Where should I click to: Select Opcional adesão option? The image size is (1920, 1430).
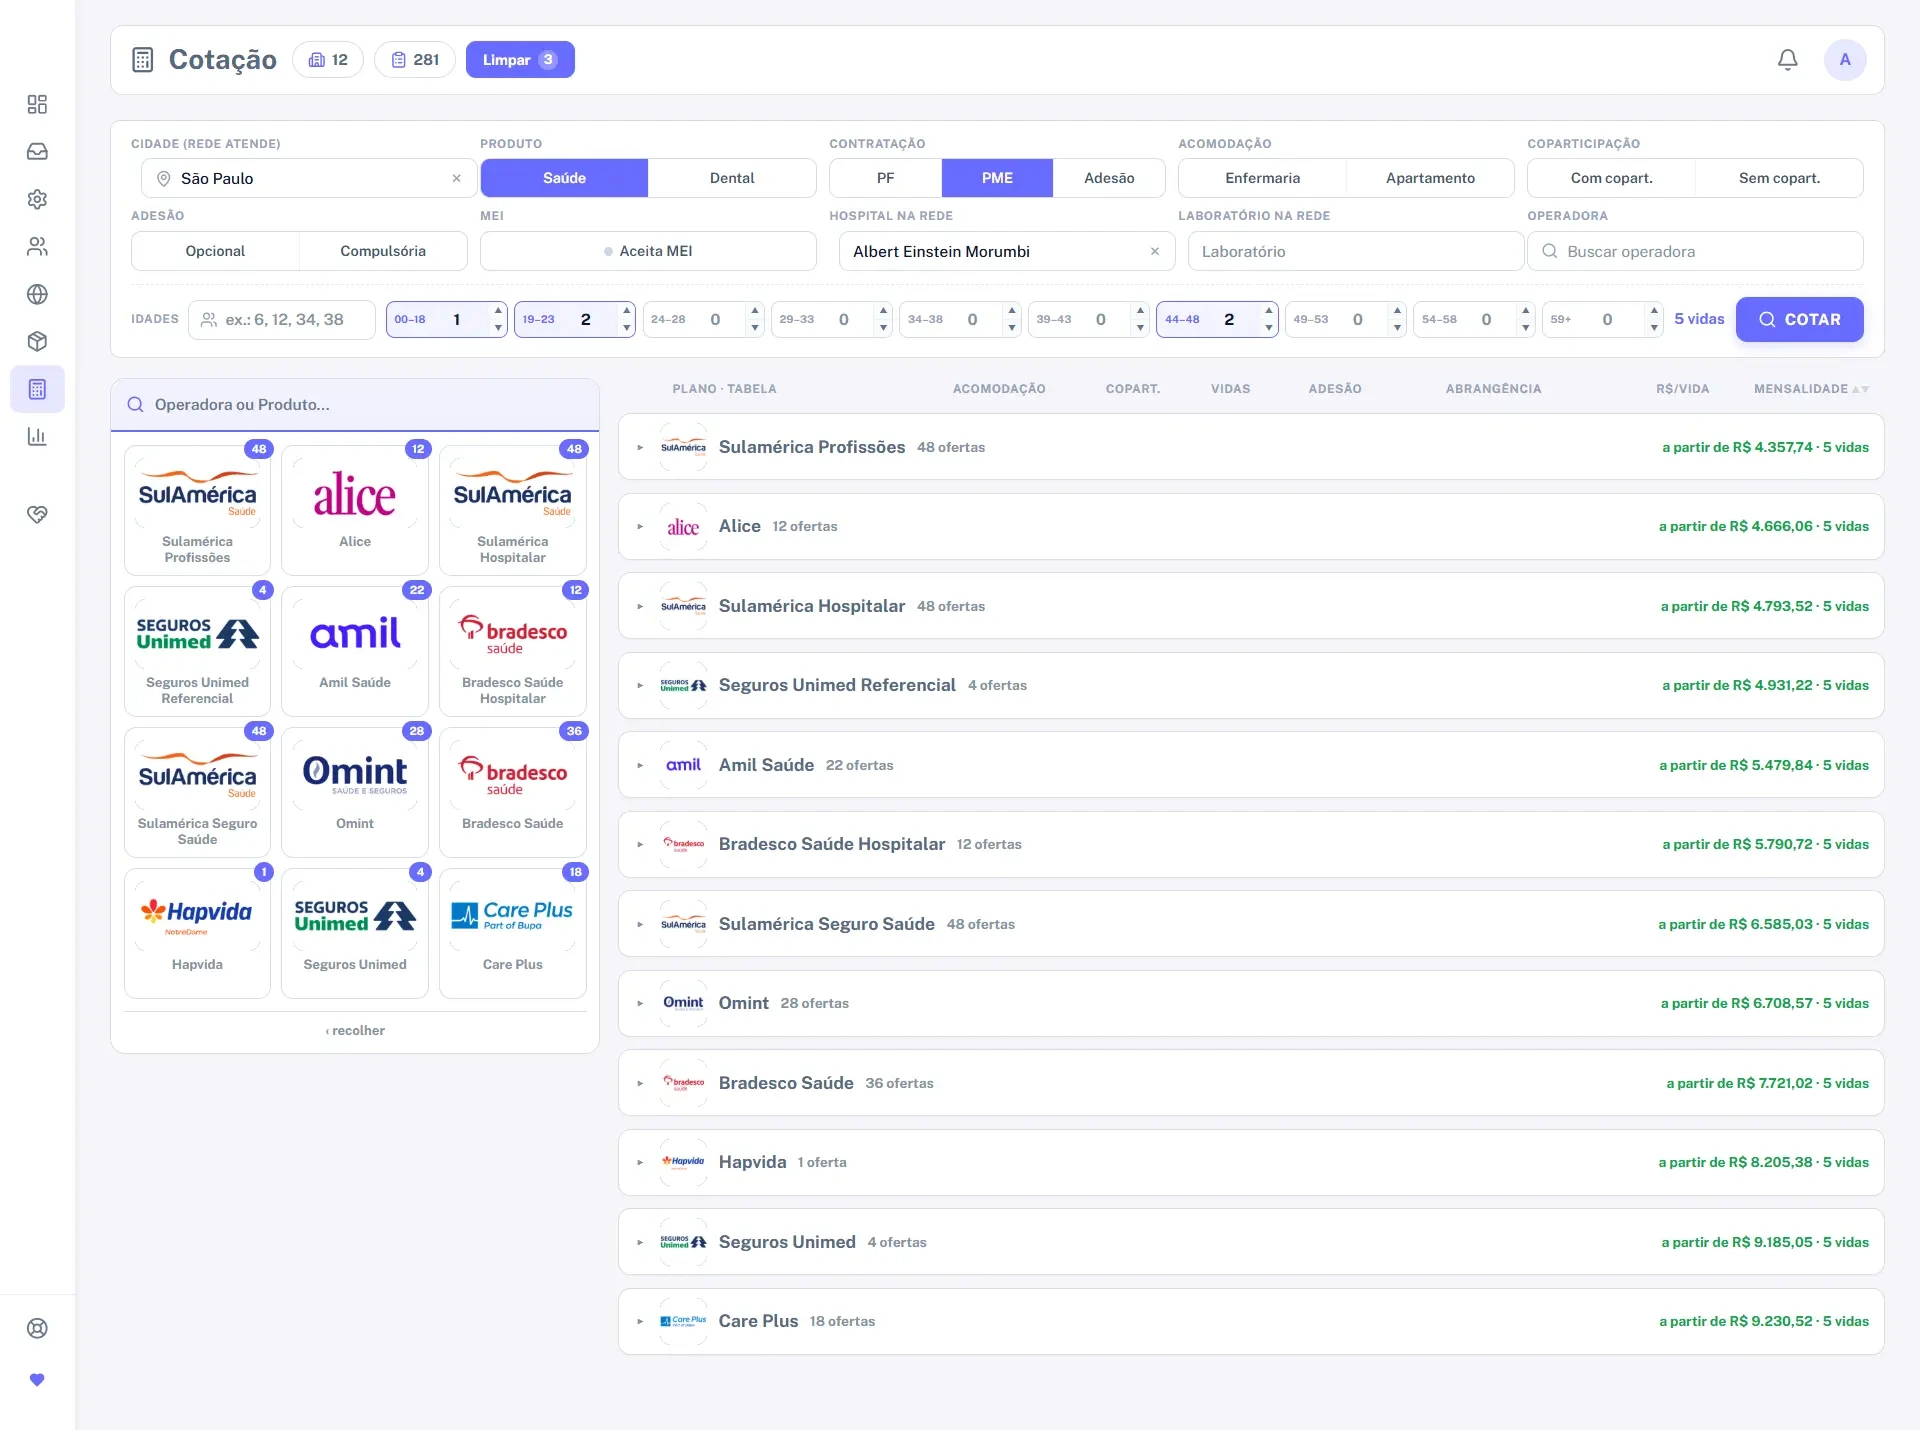pyautogui.click(x=215, y=251)
